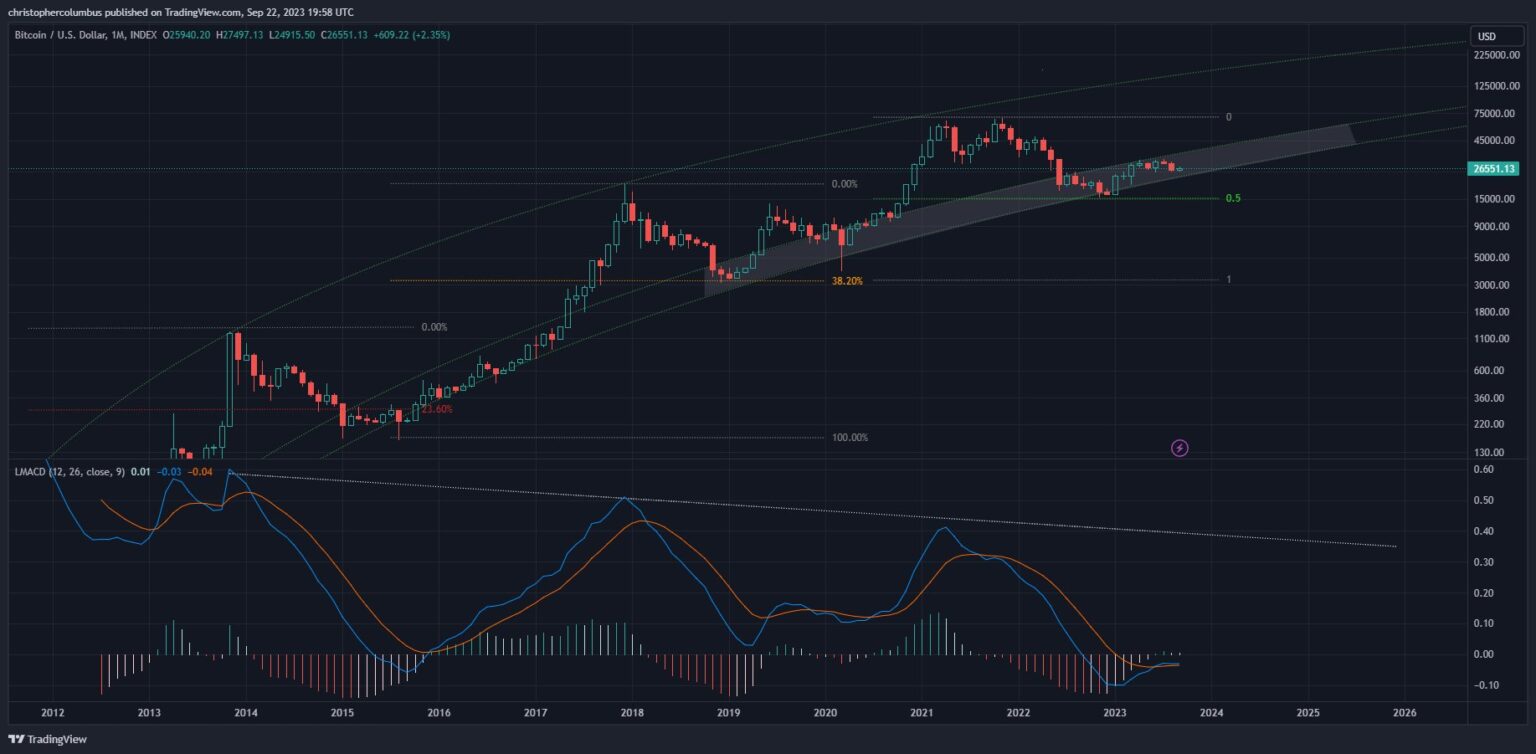The height and width of the screenshot is (754, 1536).
Task: Click the green 0.5 retracement level label
Action: pyautogui.click(x=1233, y=198)
